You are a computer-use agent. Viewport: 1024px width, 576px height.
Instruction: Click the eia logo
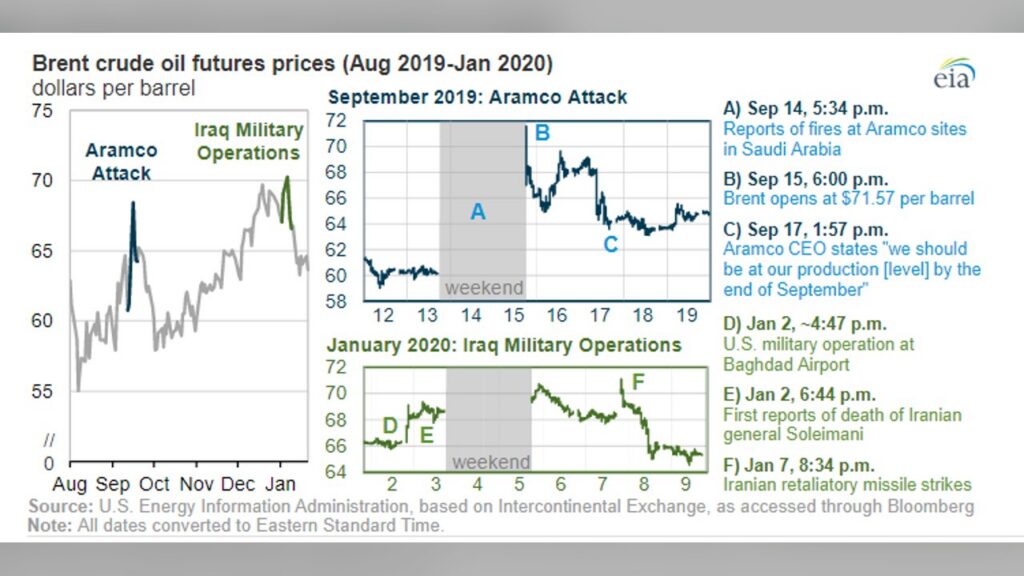point(954,73)
